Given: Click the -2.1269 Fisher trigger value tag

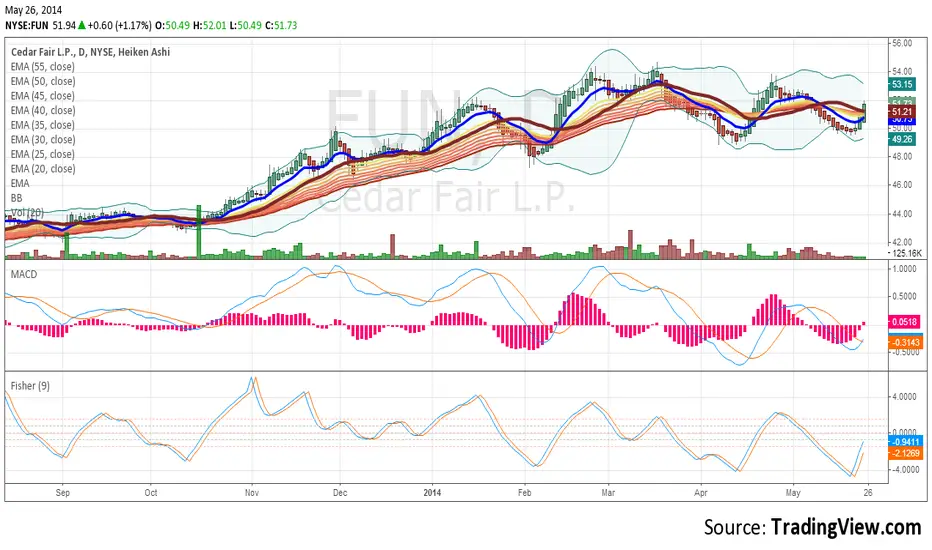Looking at the screenshot, I should 906,453.
